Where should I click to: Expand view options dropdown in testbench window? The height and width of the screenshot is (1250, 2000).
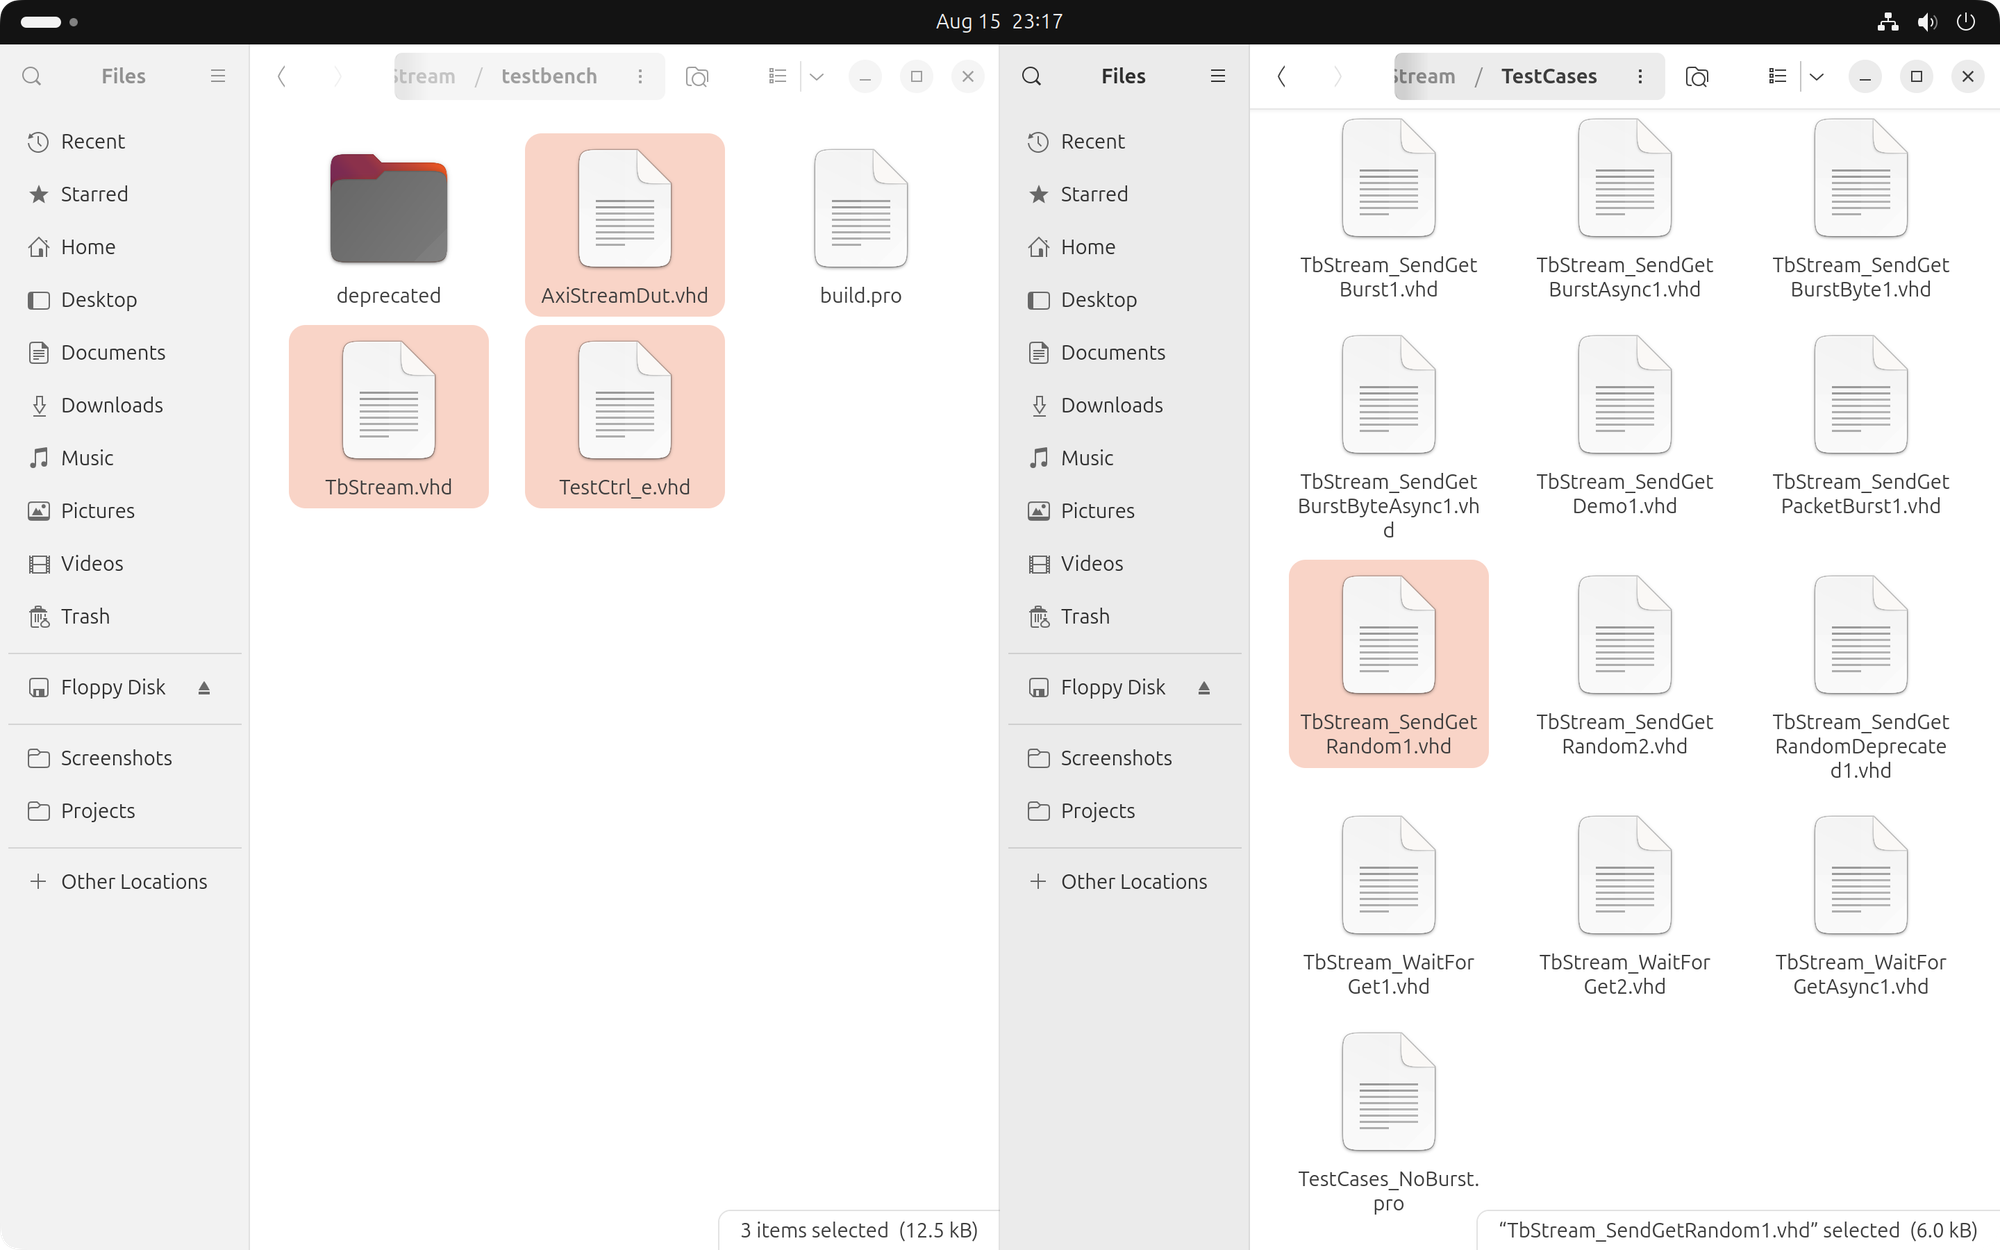coord(817,76)
